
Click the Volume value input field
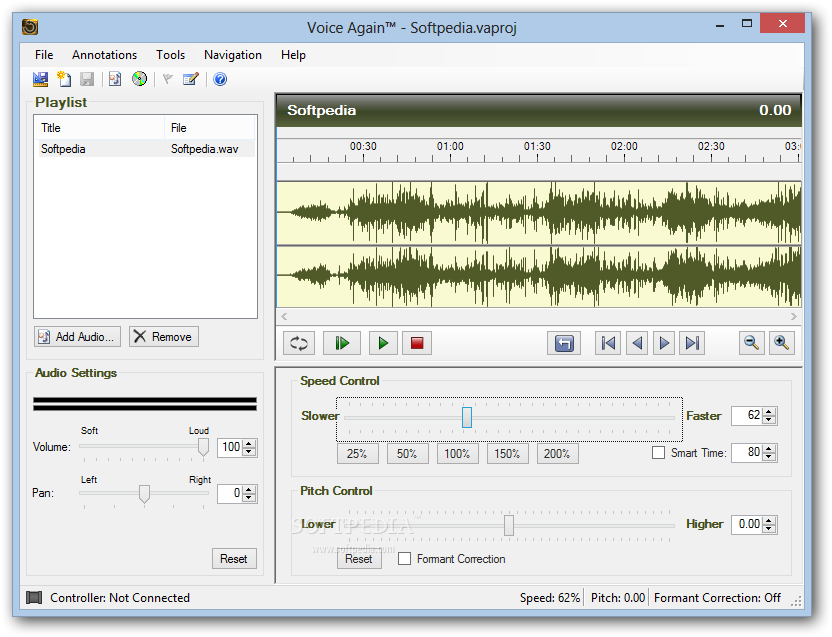pos(230,447)
